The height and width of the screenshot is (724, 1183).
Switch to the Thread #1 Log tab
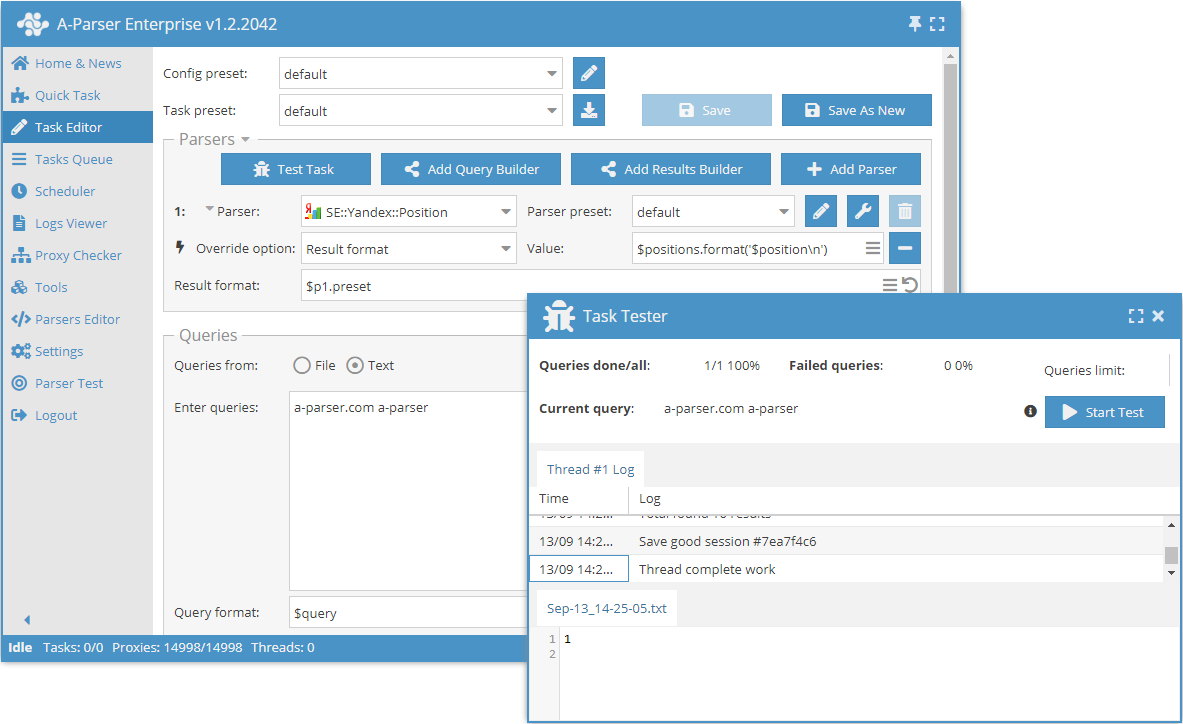[x=590, y=469]
